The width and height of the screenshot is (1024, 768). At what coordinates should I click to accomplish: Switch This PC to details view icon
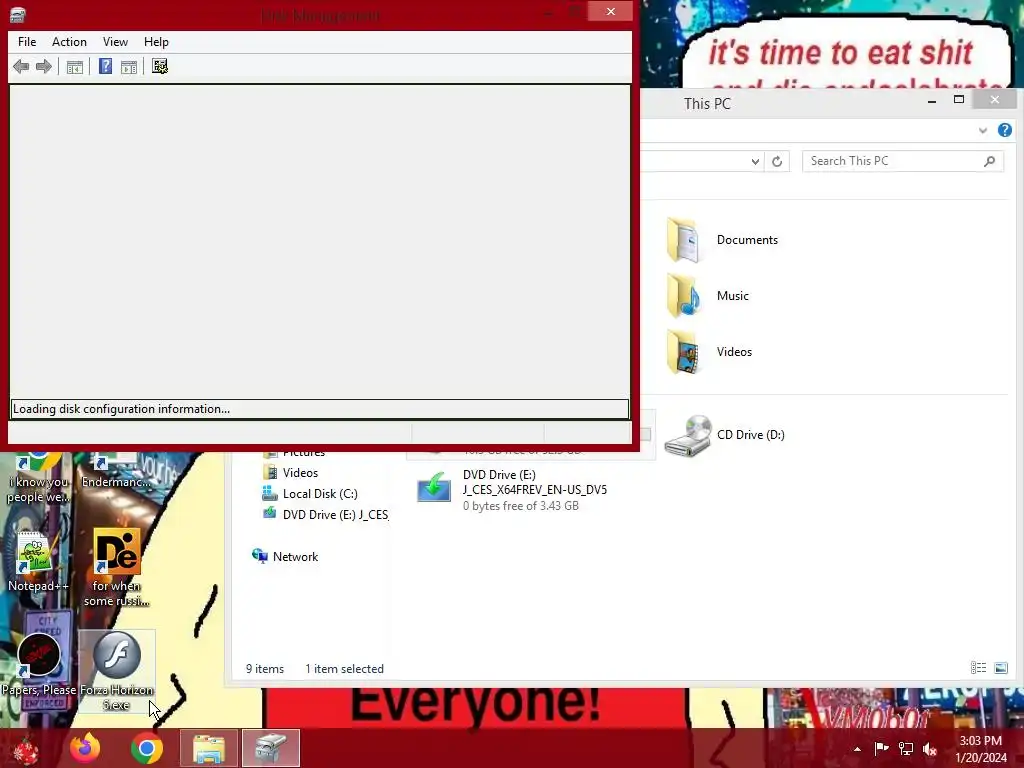[x=978, y=667]
